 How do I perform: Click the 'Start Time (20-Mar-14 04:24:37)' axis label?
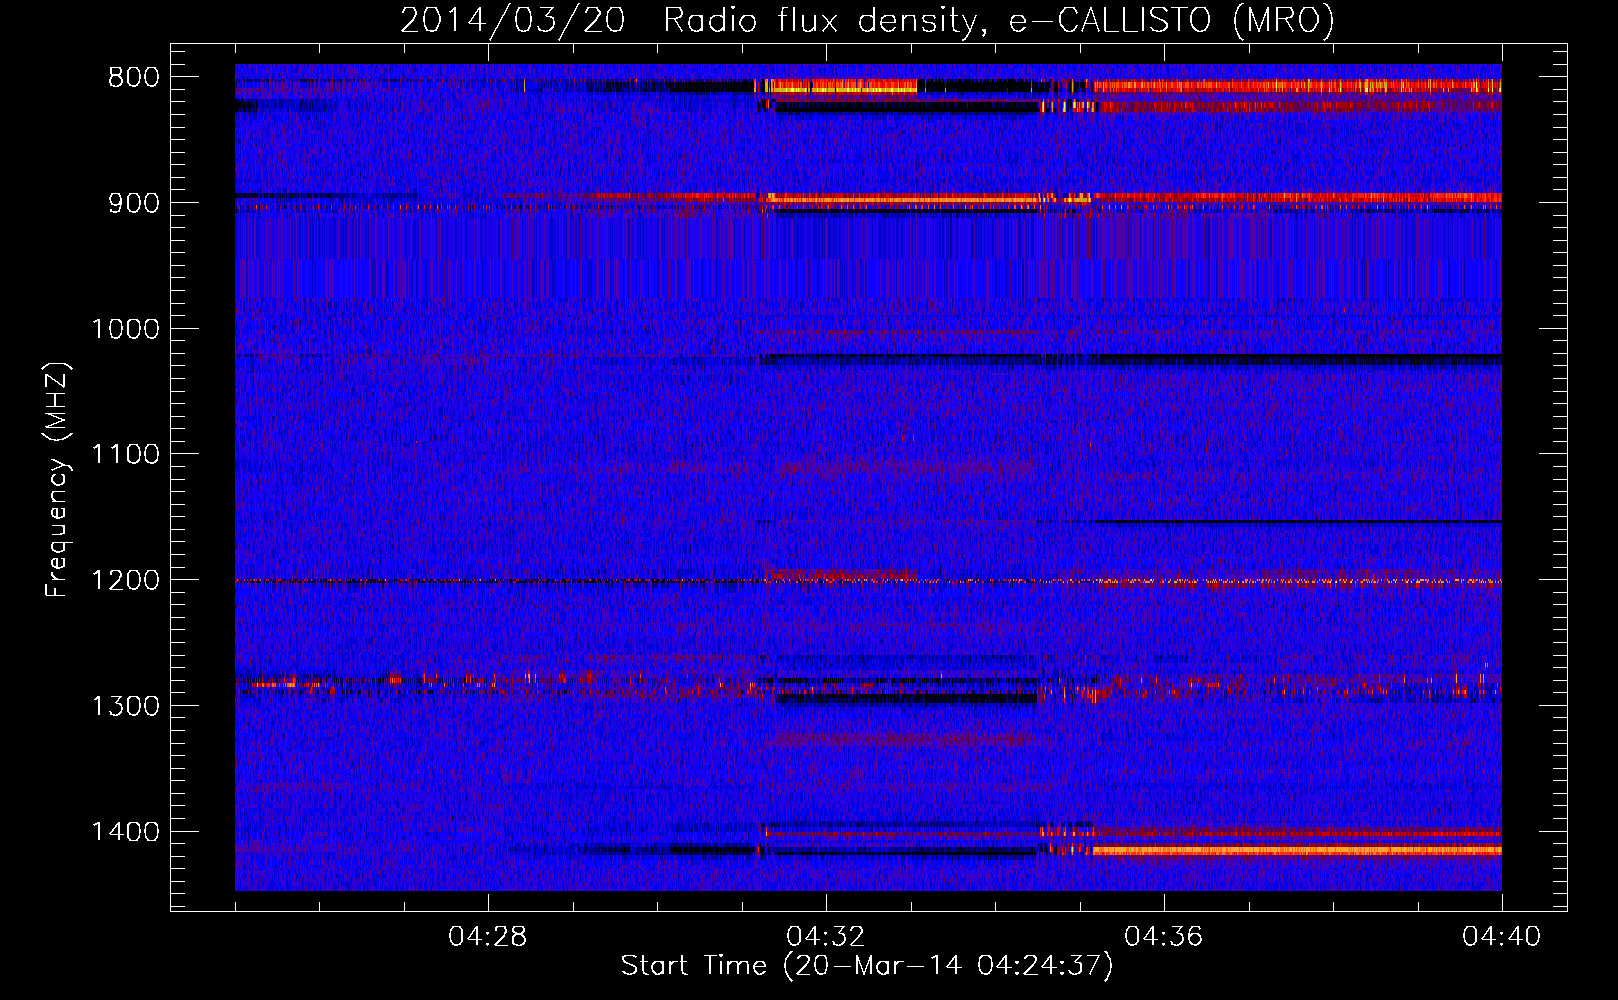coord(867,966)
